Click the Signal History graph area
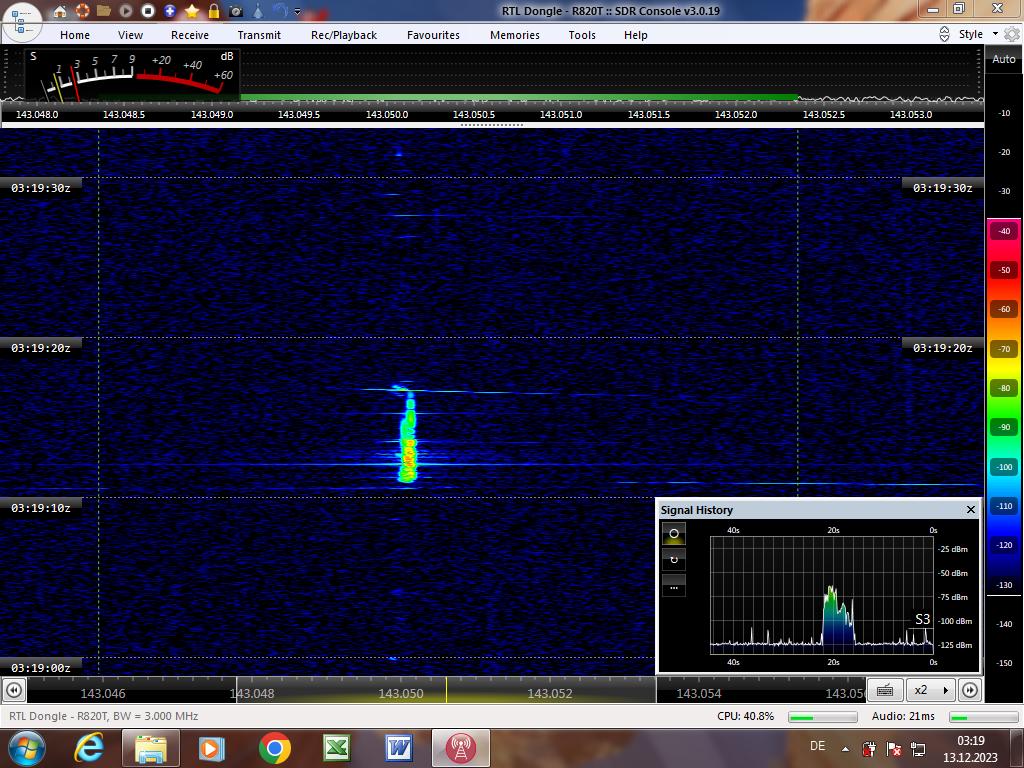The height and width of the screenshot is (768, 1024). pos(822,595)
